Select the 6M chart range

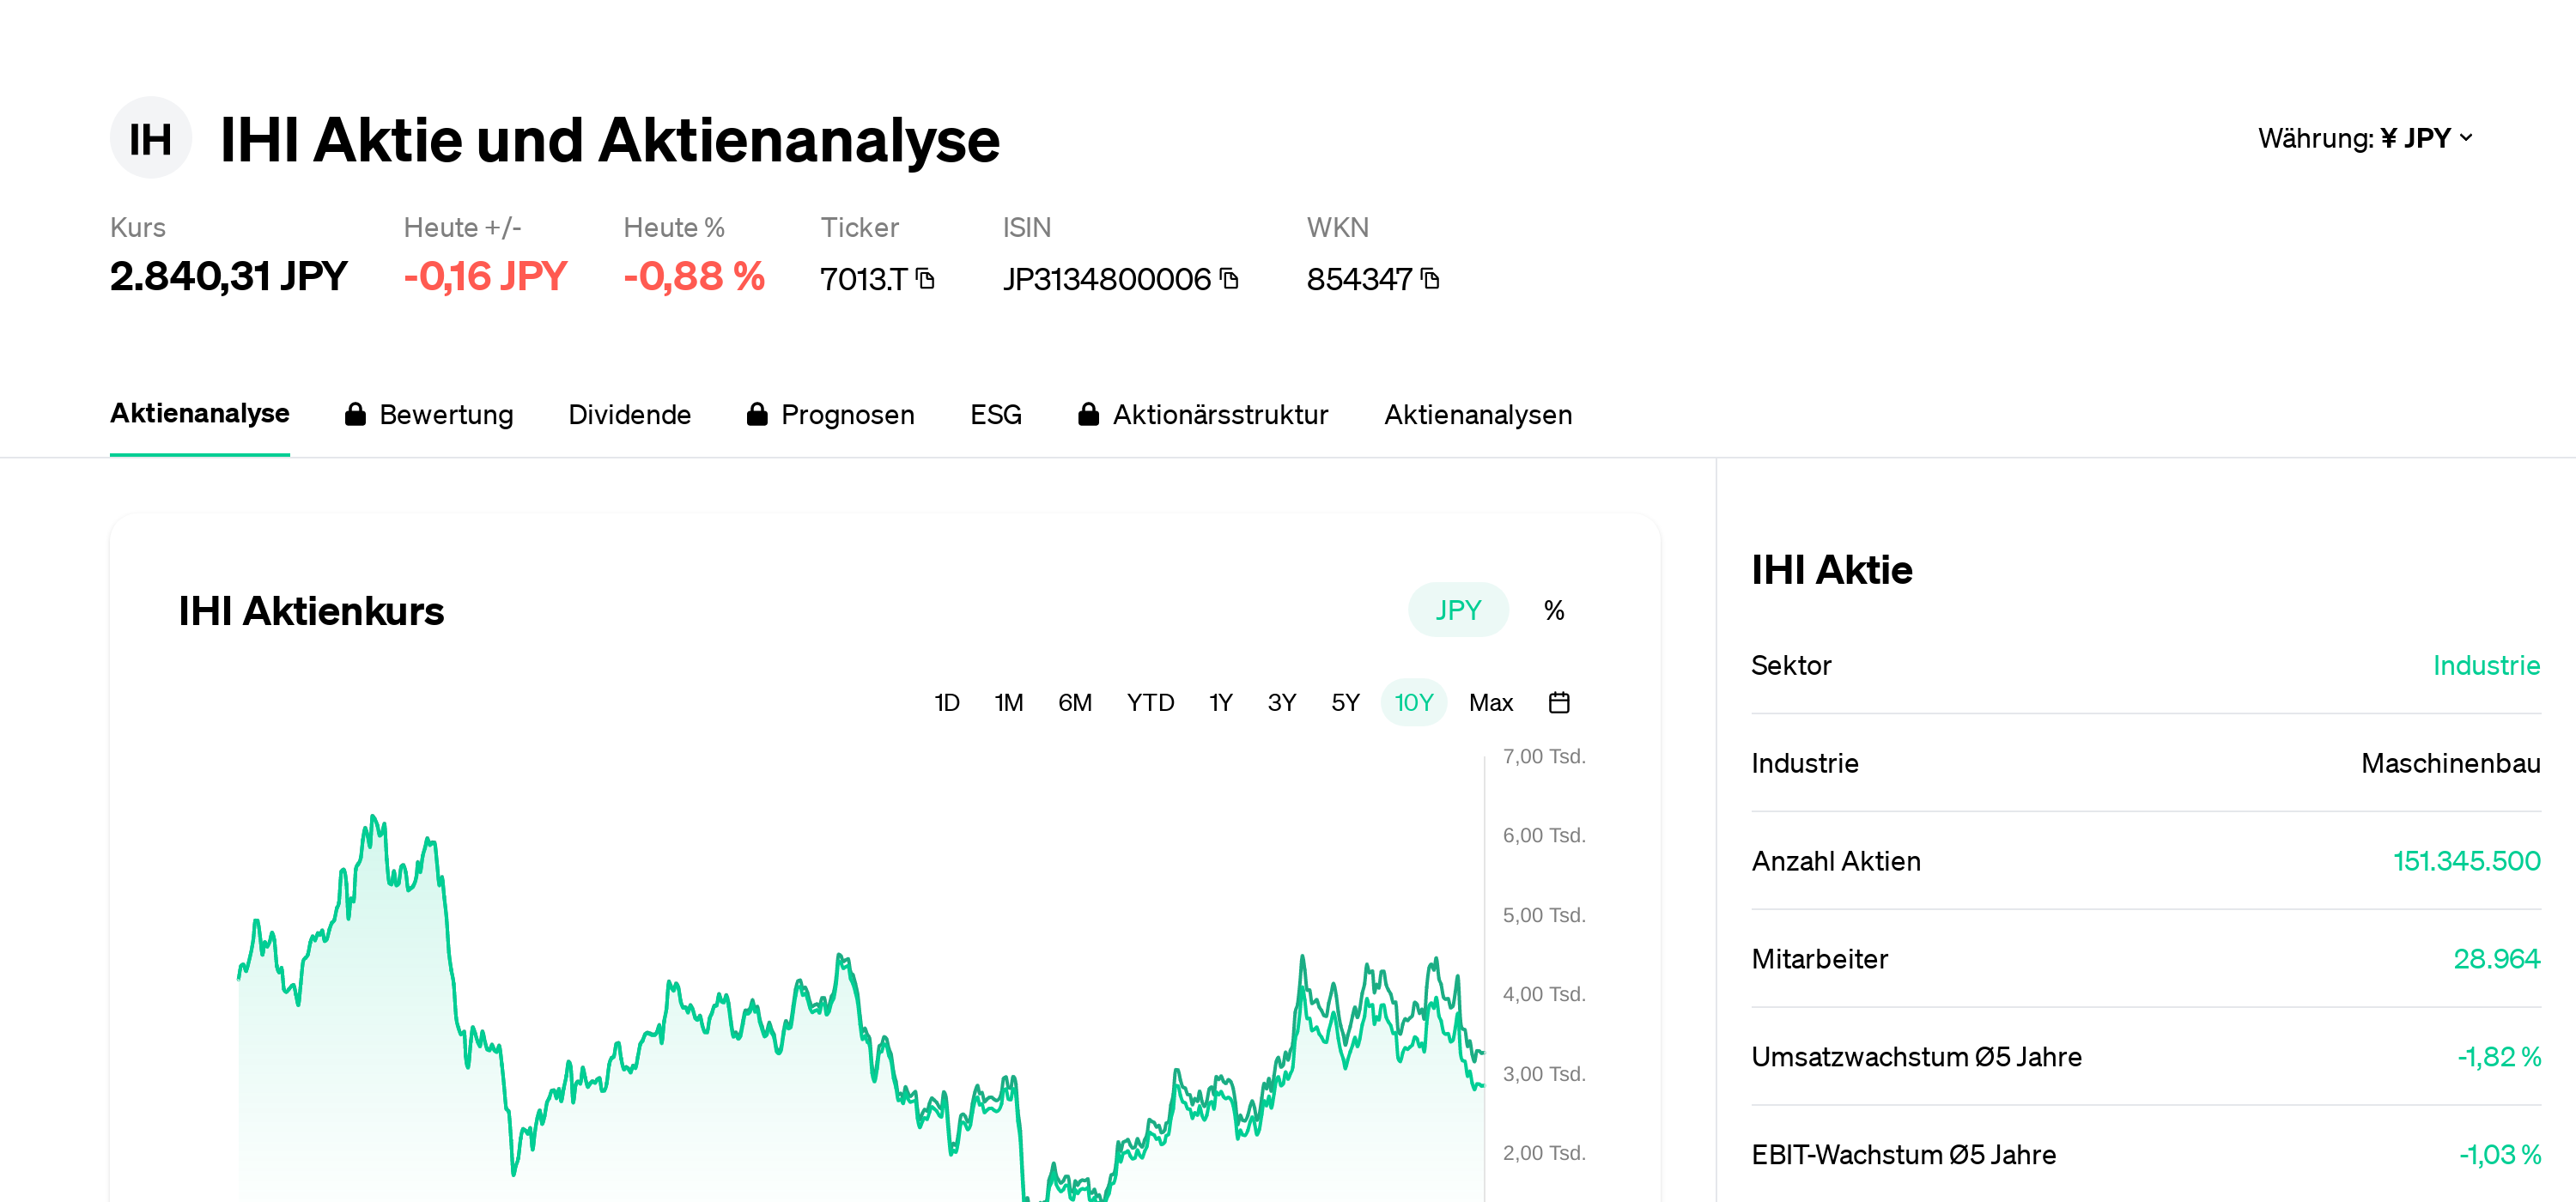(x=1074, y=703)
